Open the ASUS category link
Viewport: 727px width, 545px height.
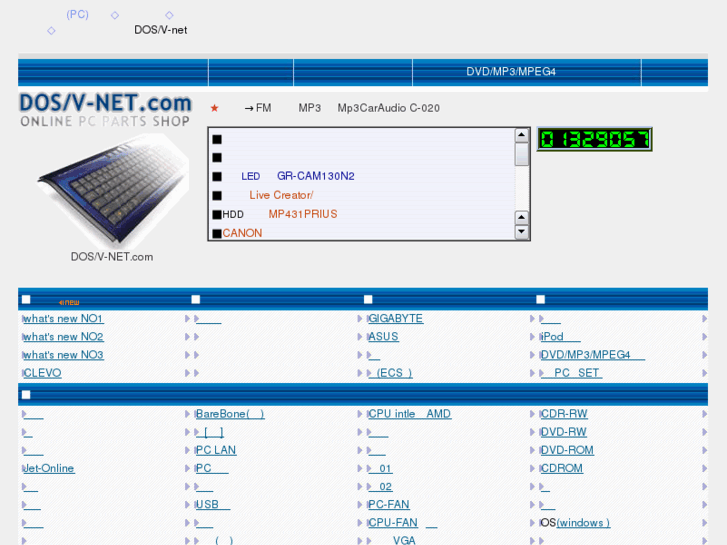click(x=383, y=337)
